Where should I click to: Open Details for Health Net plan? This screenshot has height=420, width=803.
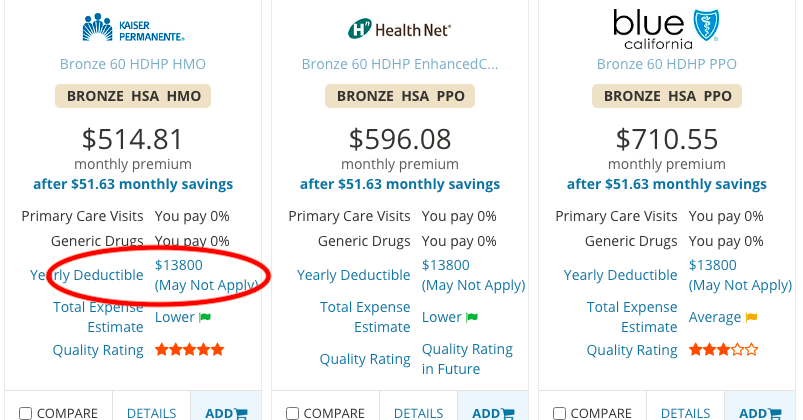tap(418, 413)
